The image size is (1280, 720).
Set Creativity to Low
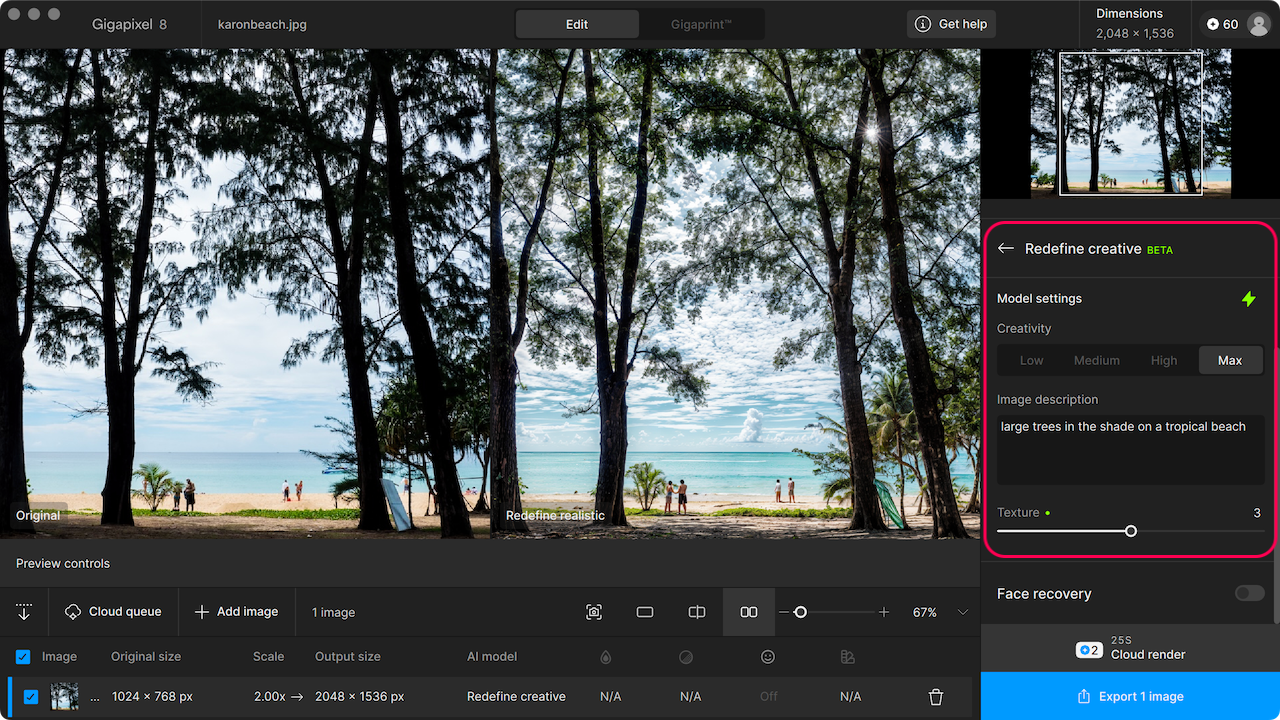(x=1031, y=360)
